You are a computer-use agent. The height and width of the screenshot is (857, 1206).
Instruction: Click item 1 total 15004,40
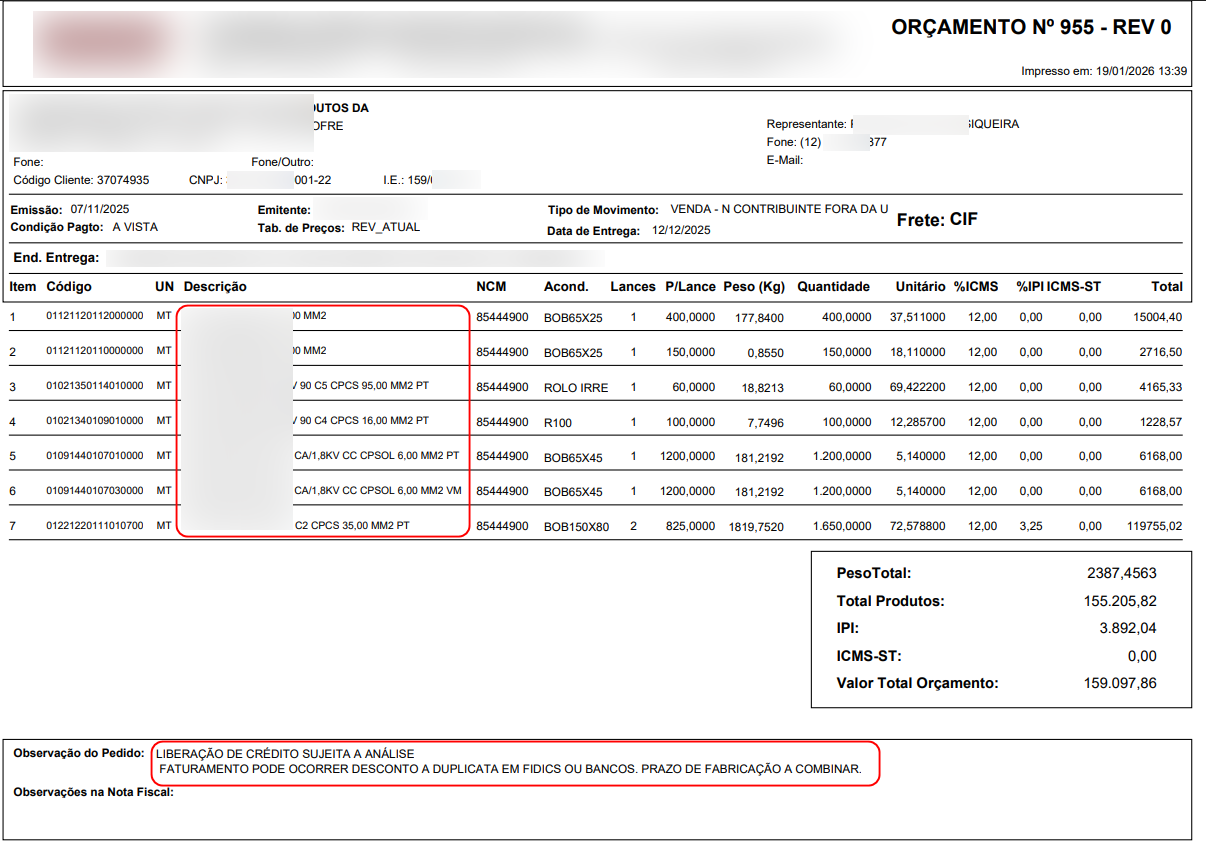[x=1157, y=317]
